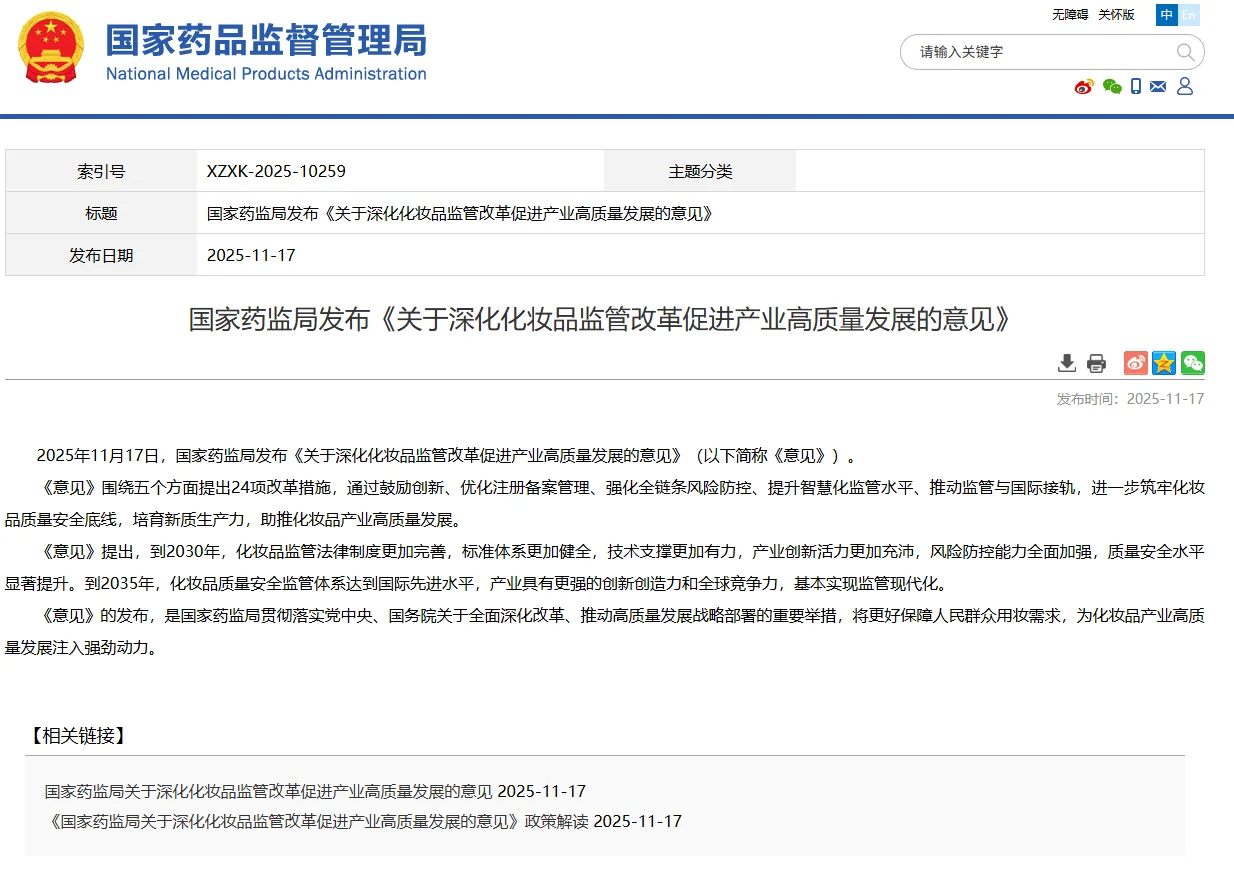1234x882 pixels.
Task: Open the 政策解读 policy interpretation link
Action: (x=310, y=821)
